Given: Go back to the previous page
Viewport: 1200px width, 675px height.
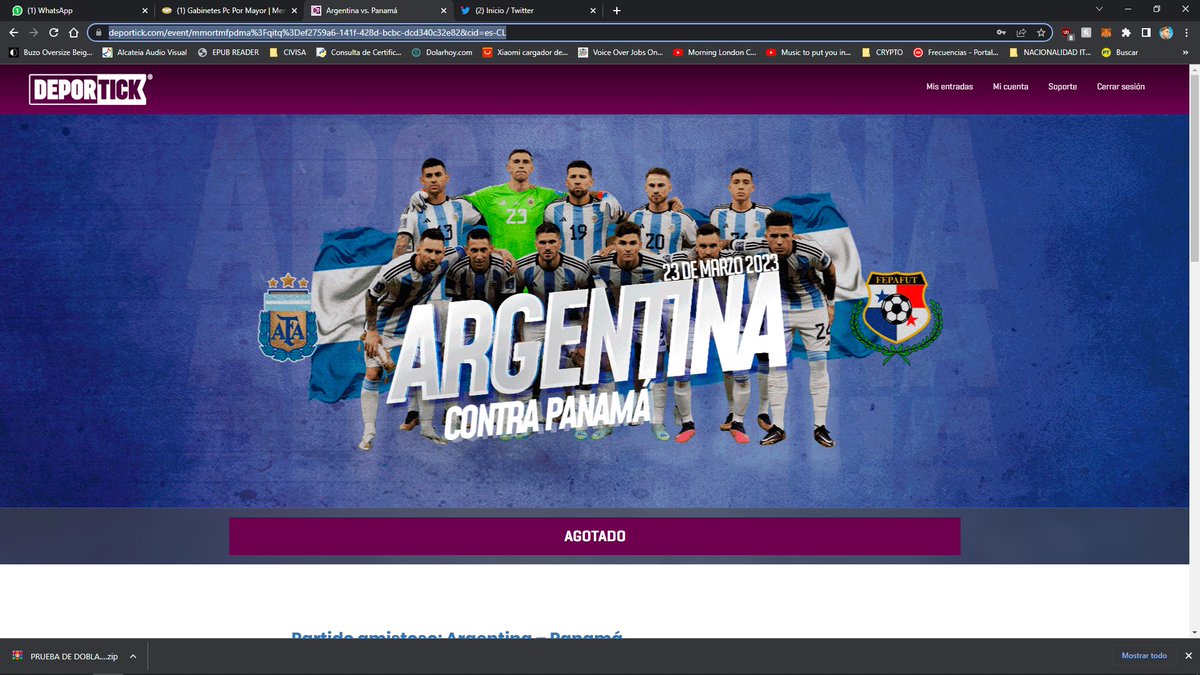Looking at the screenshot, I should point(14,32).
